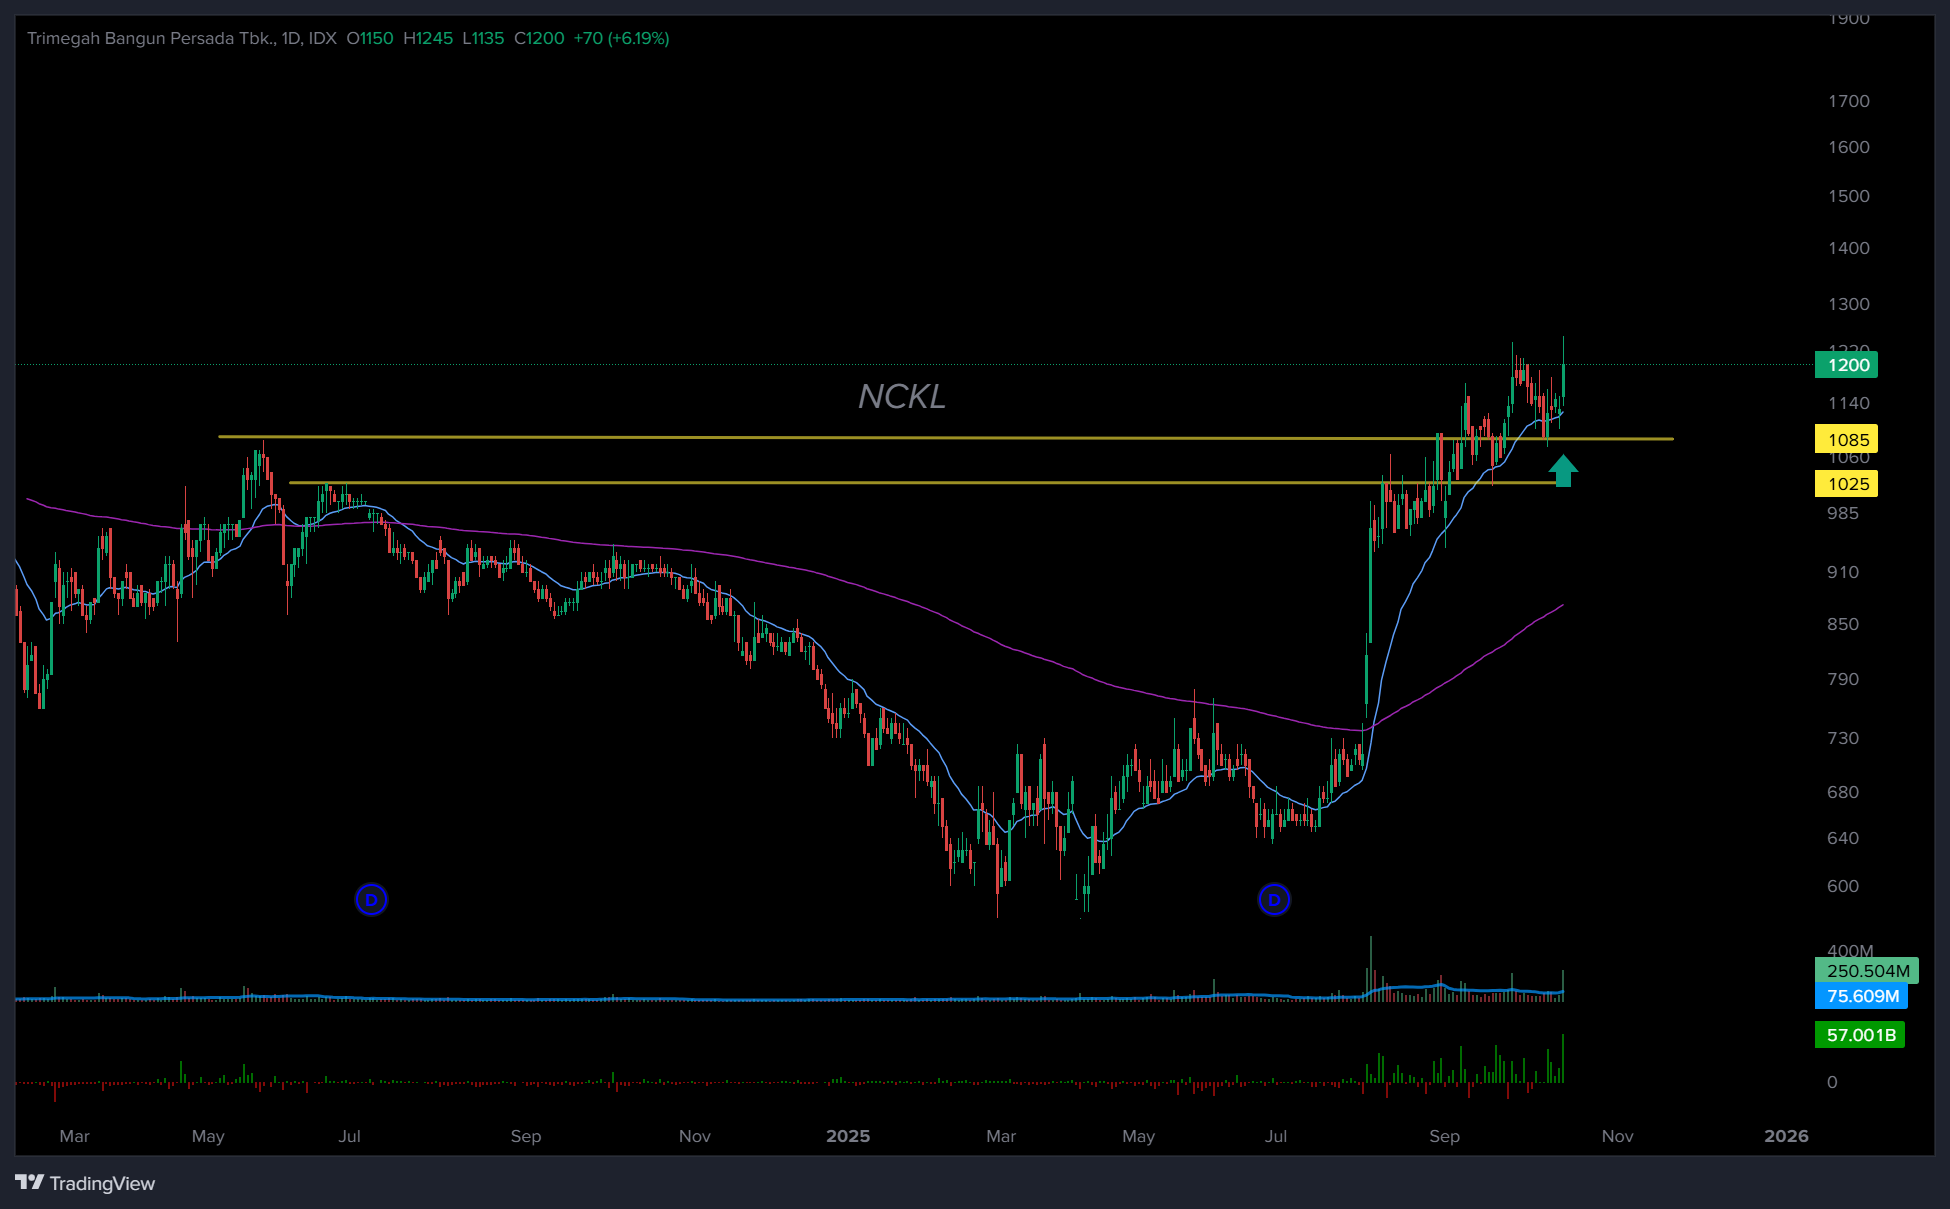Click the +70 (+6.19%) change value
The width and height of the screenshot is (1950, 1209).
click(x=621, y=38)
